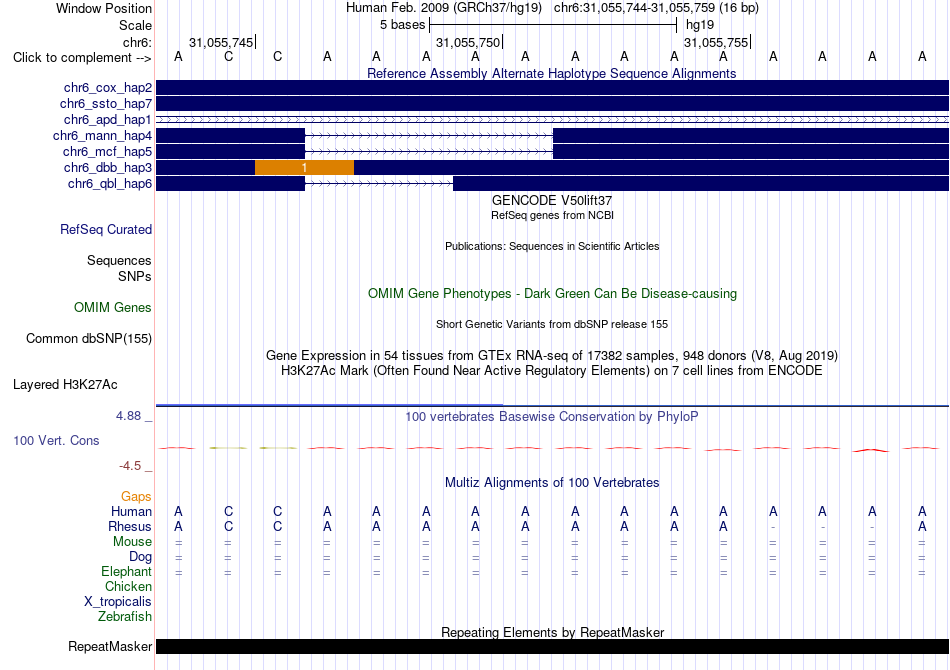Click the Zebrafish species label
Viewport: 950px width, 670px height.
click(x=125, y=617)
